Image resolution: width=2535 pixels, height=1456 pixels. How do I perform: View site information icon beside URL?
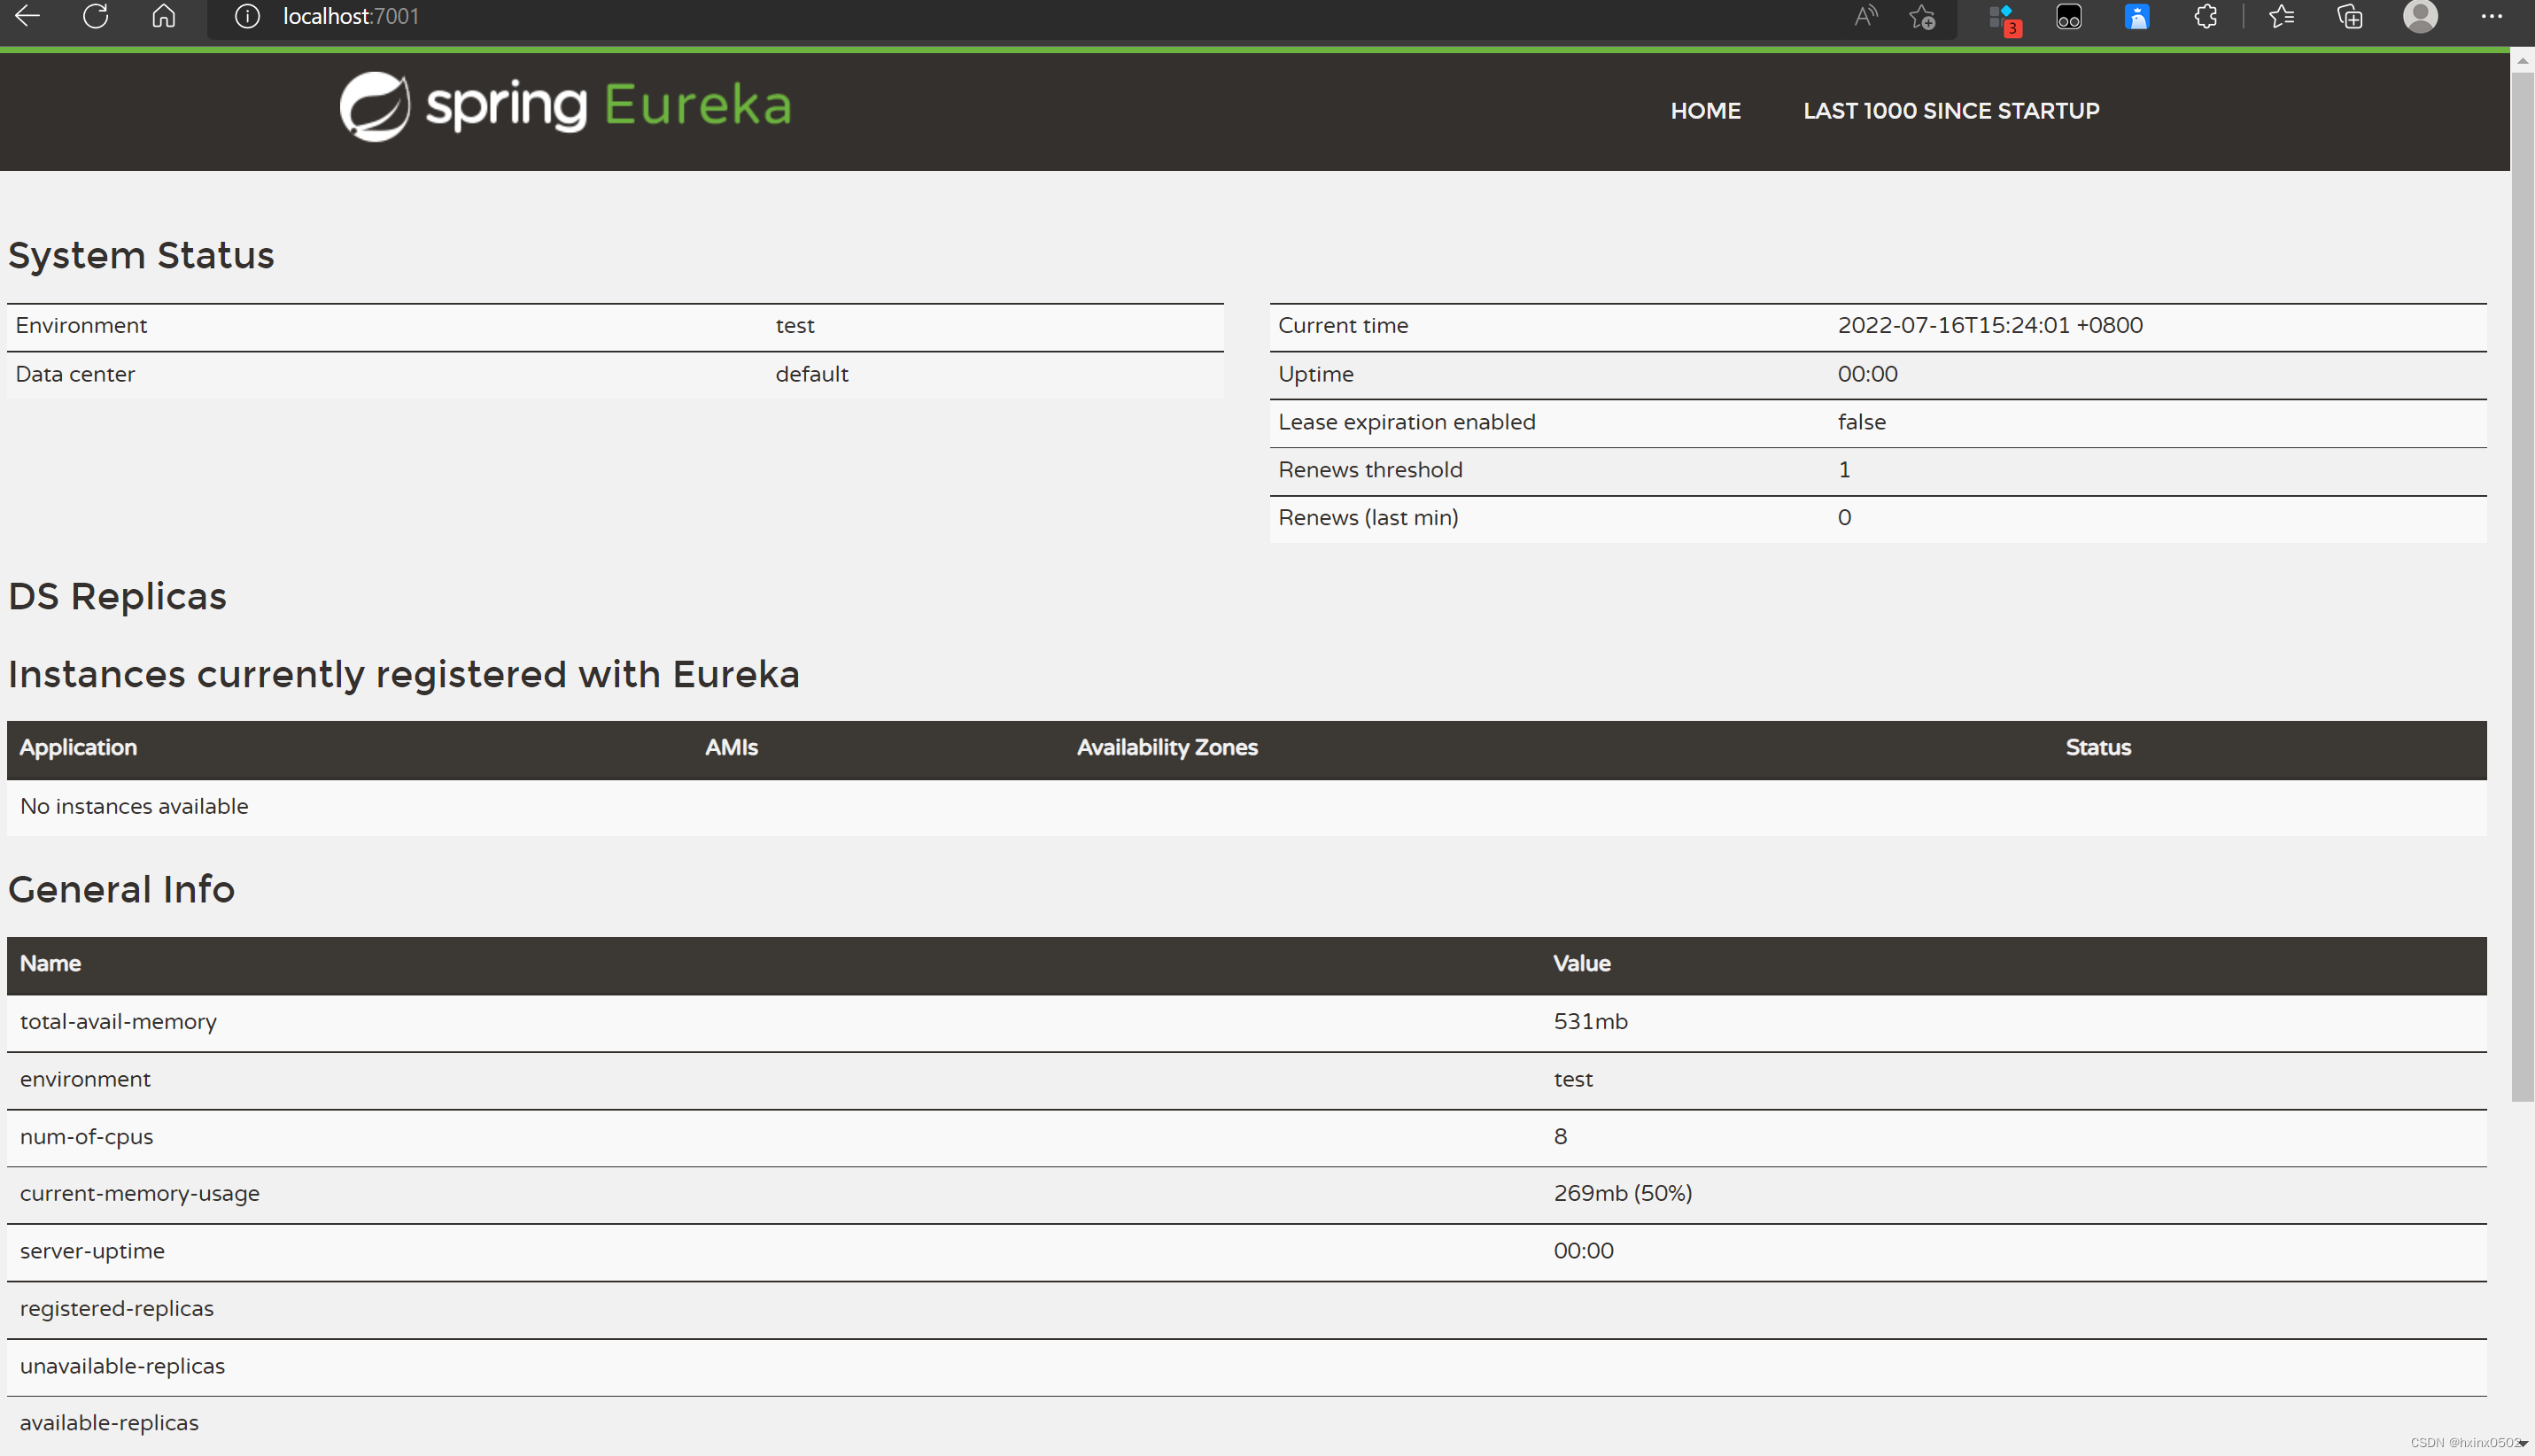point(247,16)
